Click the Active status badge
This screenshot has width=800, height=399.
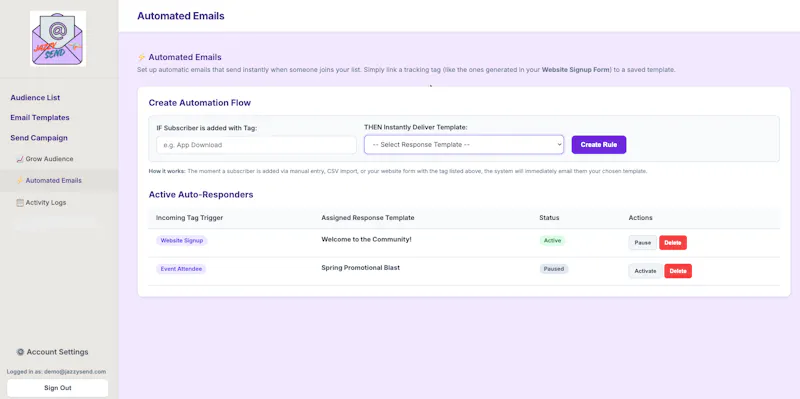pos(552,240)
